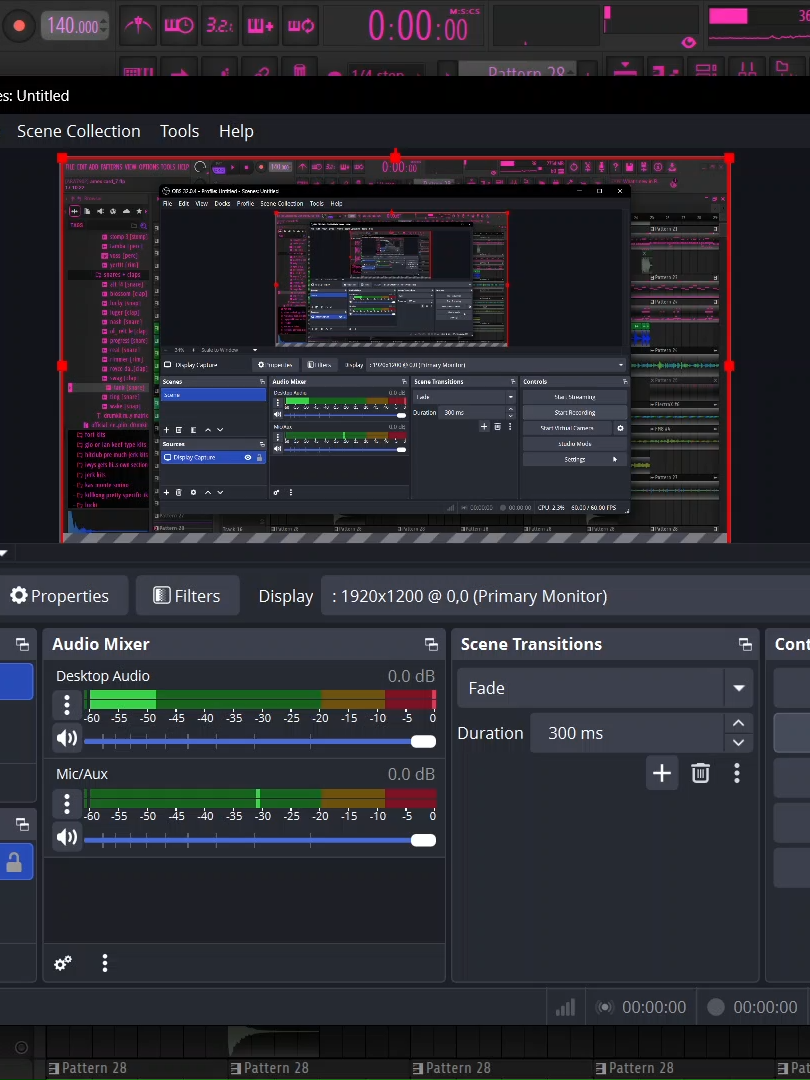Open the Fade transition dropdown

coord(605,688)
